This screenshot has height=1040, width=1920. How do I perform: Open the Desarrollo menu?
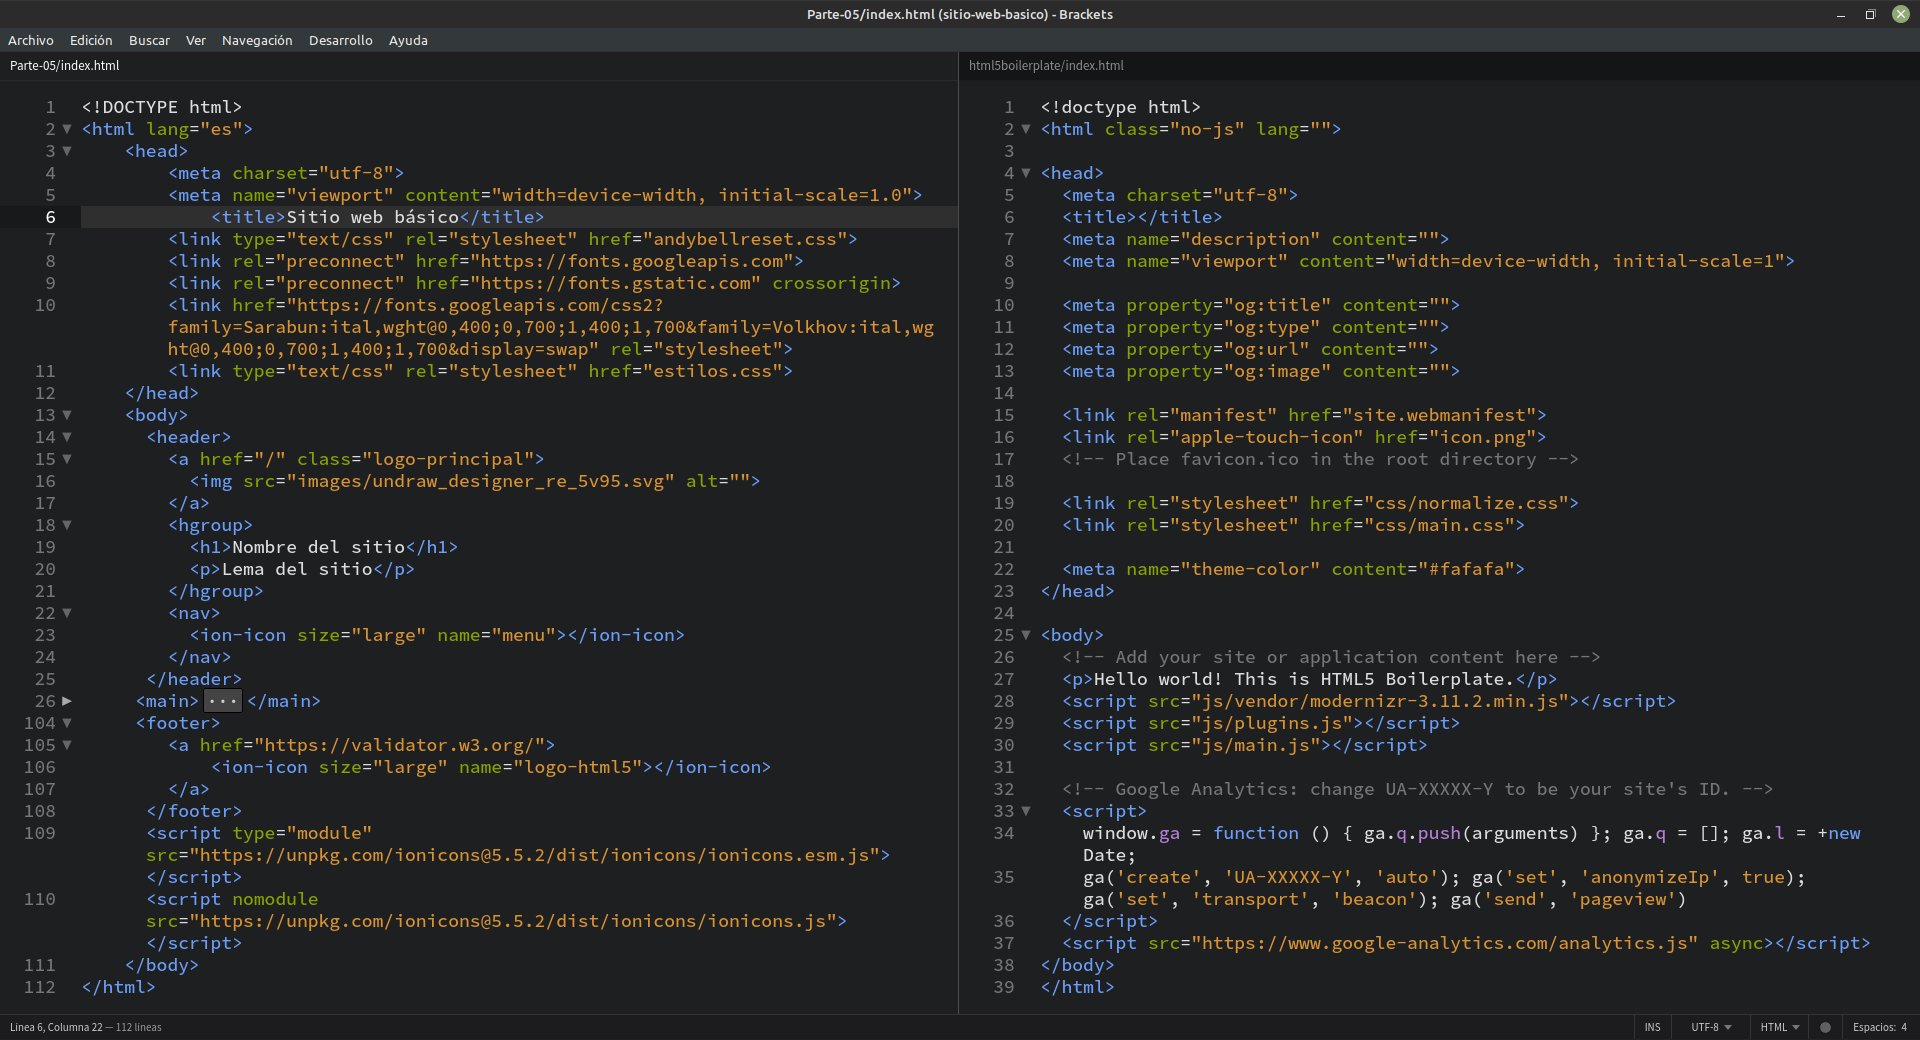(341, 40)
